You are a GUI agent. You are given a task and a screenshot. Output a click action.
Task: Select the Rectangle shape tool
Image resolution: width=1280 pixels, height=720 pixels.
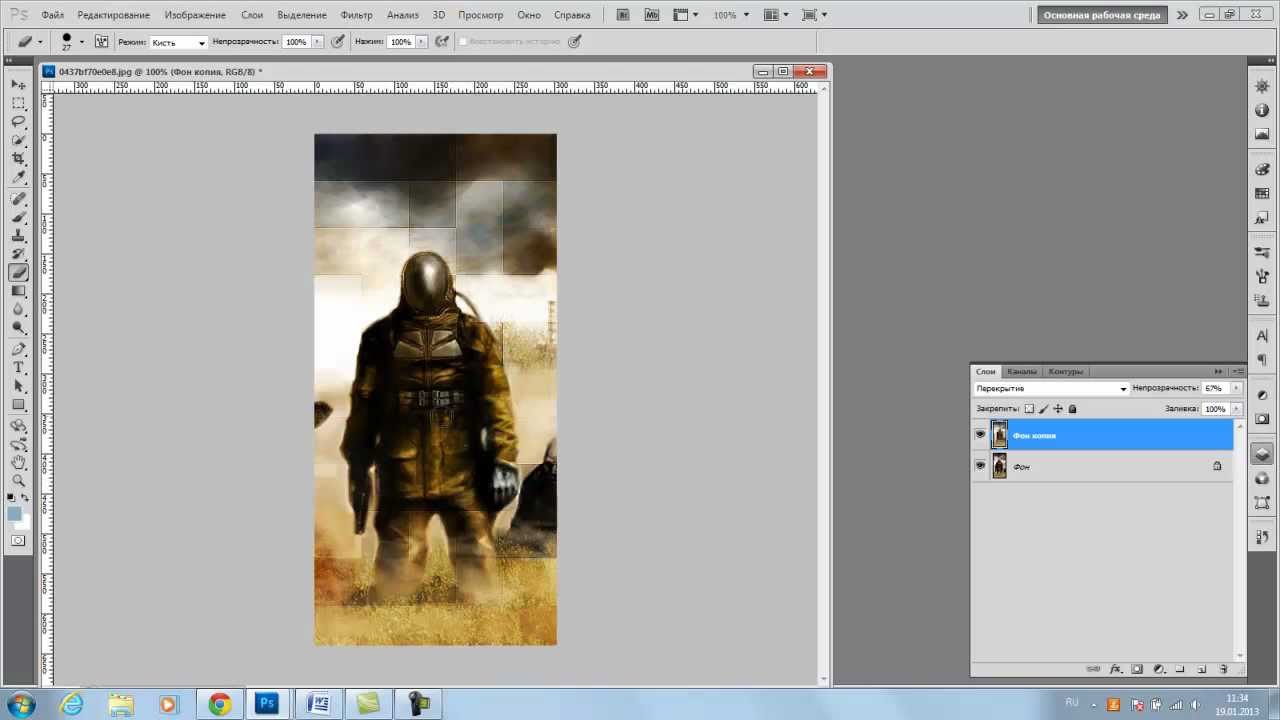(x=18, y=405)
